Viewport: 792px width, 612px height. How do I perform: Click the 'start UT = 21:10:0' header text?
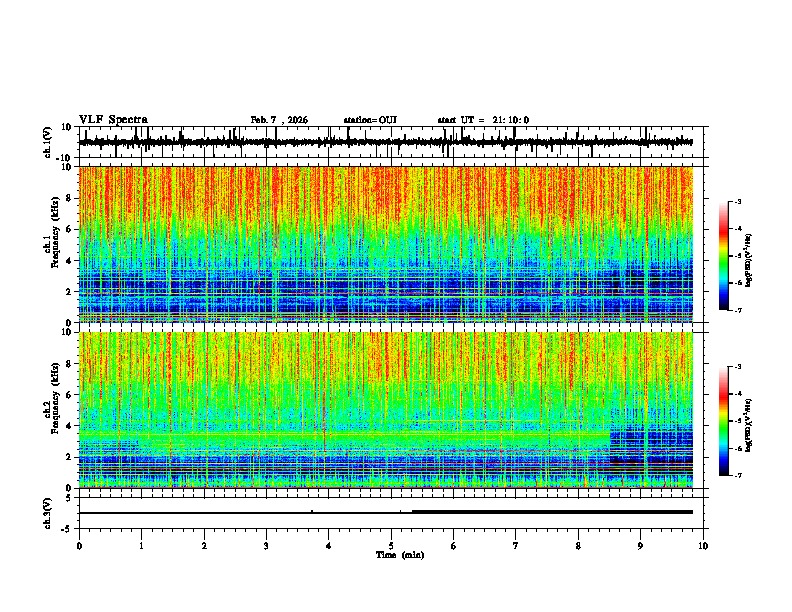coord(483,120)
